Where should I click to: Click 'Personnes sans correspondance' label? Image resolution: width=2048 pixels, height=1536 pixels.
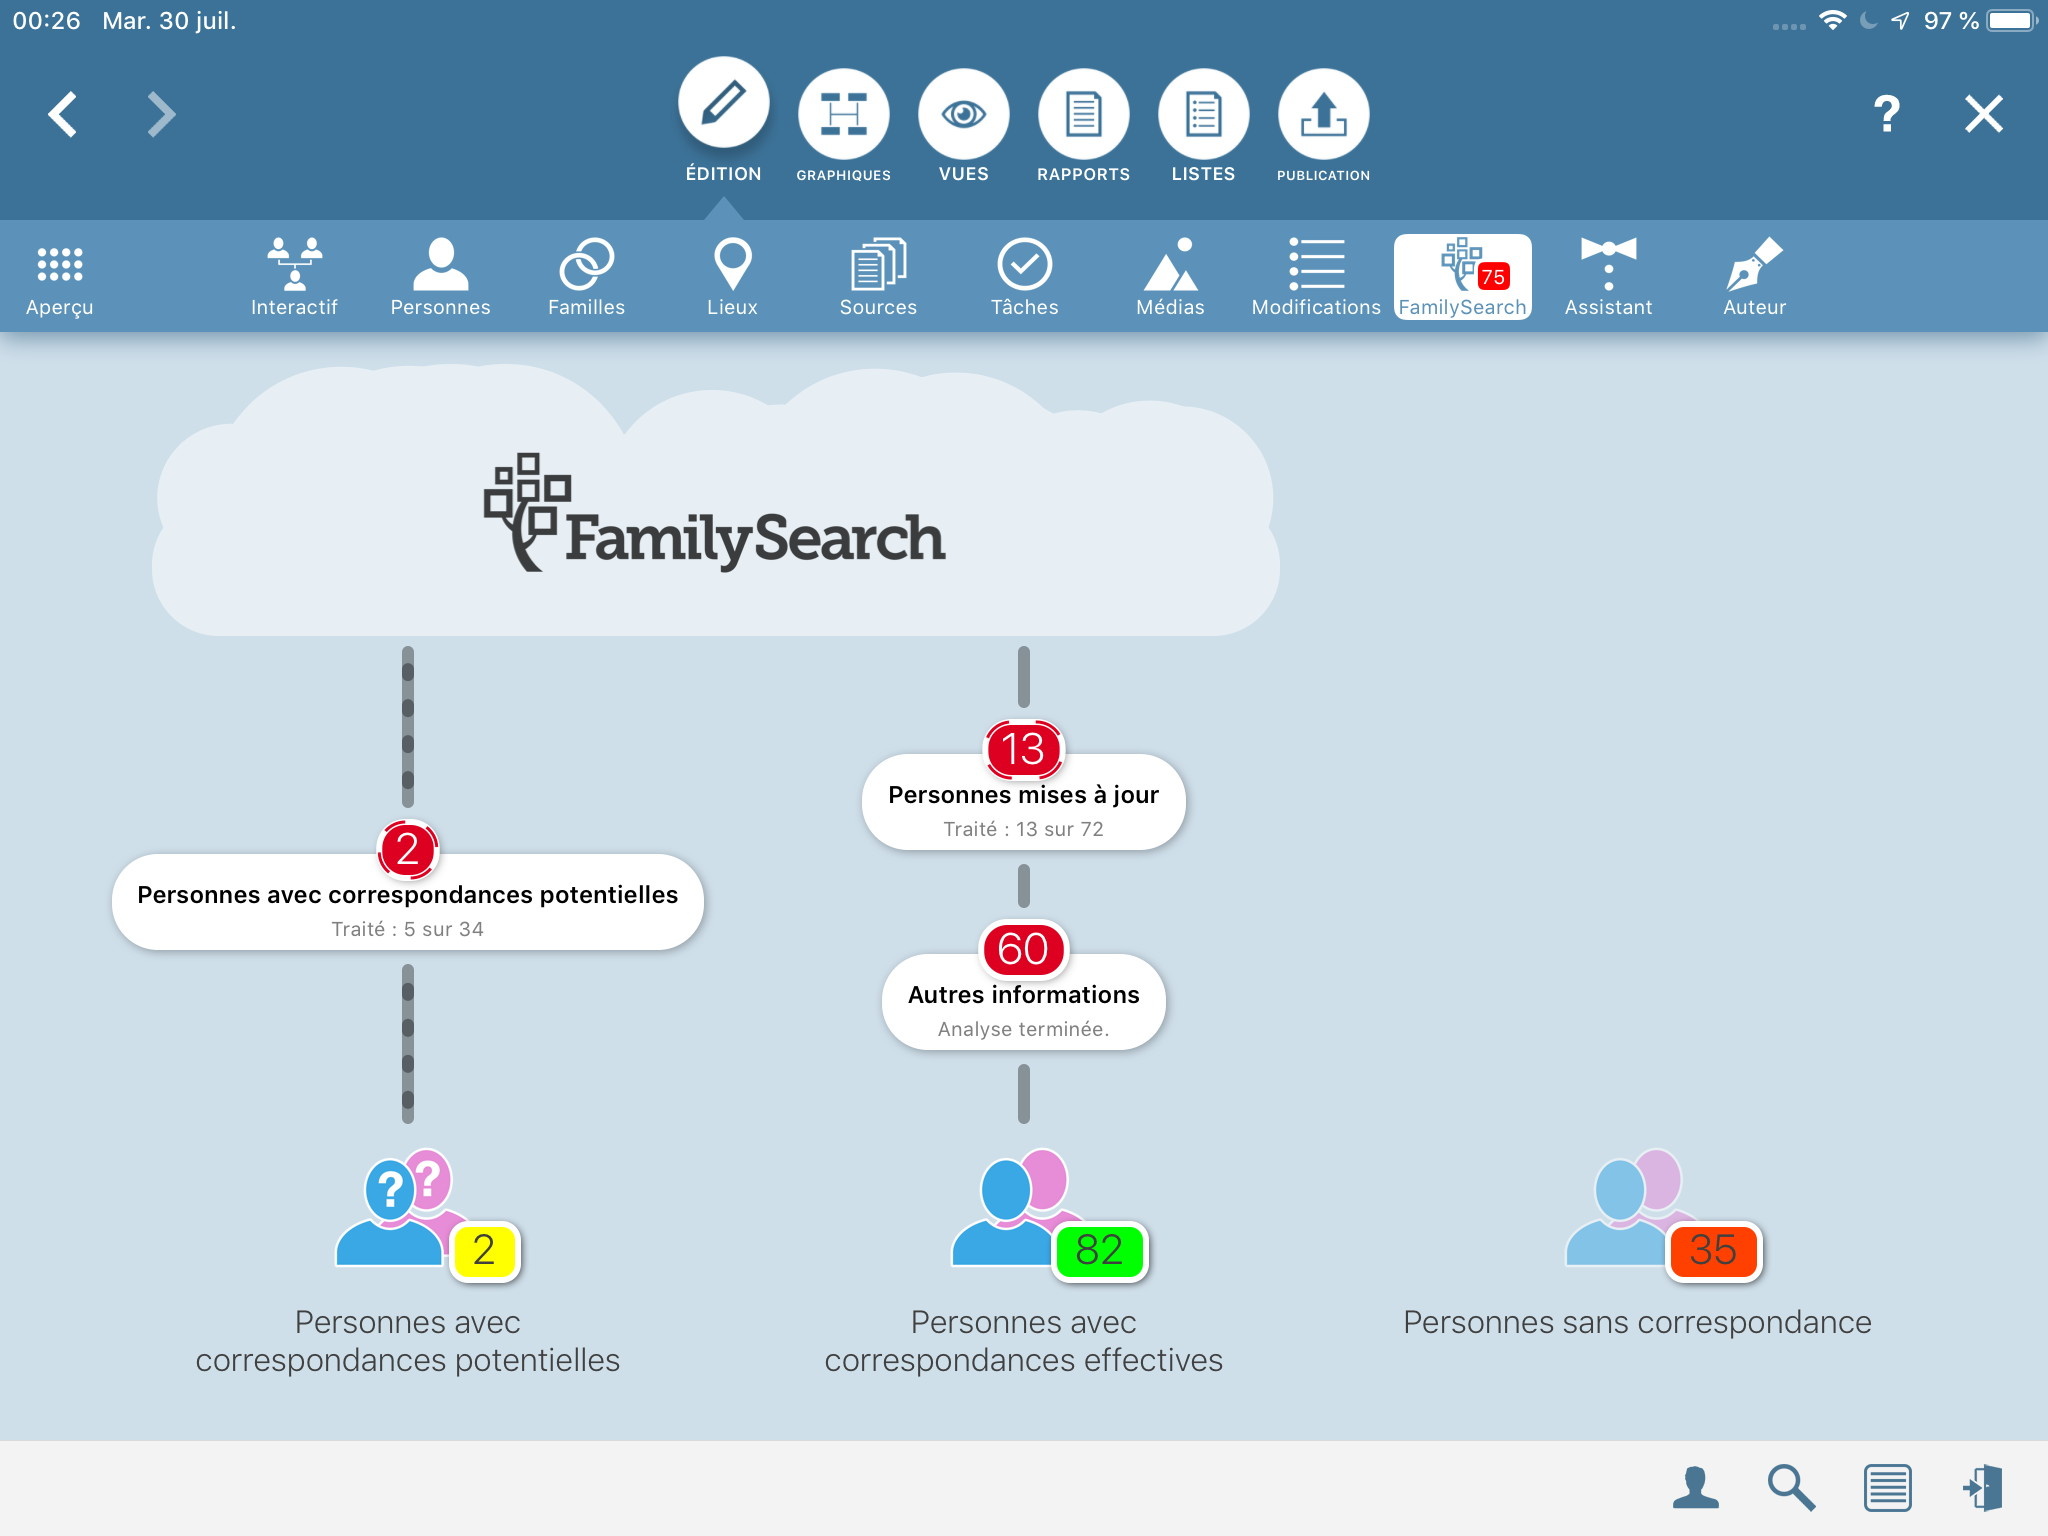tap(1637, 1322)
